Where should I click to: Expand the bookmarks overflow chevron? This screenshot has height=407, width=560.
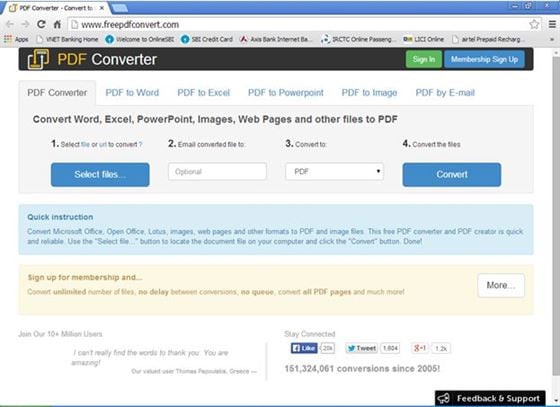[x=552, y=39]
